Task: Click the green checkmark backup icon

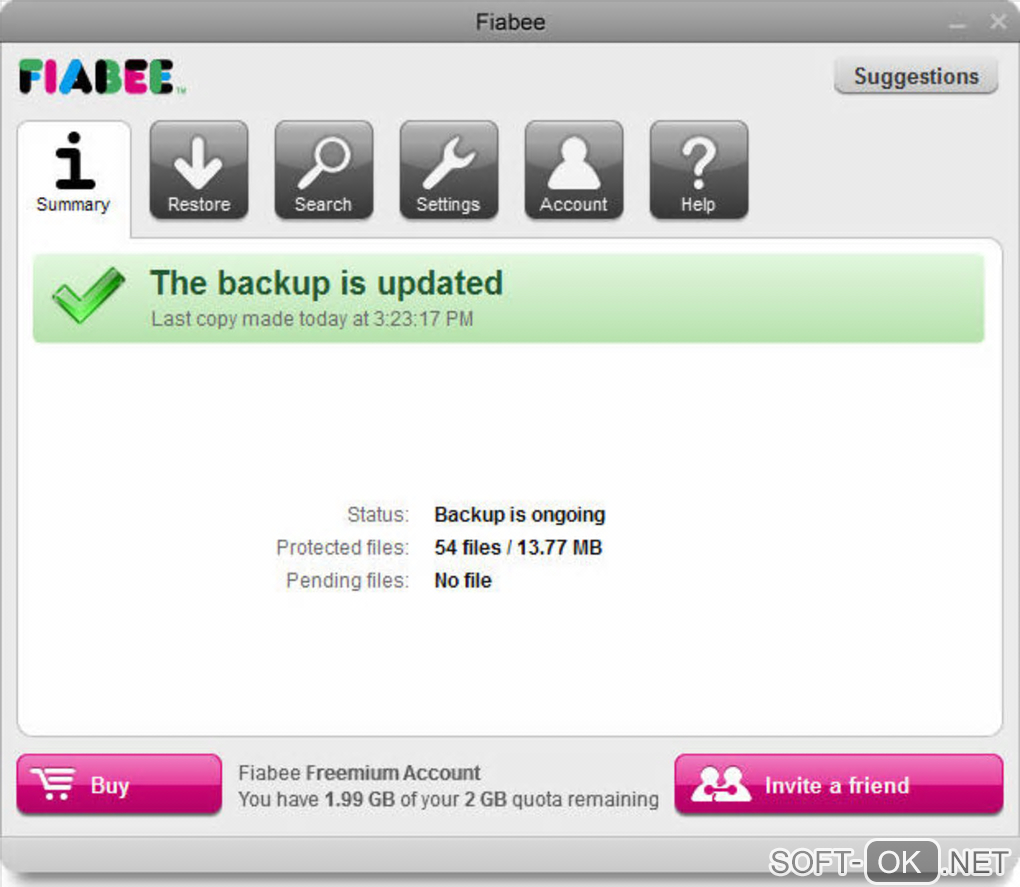Action: tap(88, 295)
